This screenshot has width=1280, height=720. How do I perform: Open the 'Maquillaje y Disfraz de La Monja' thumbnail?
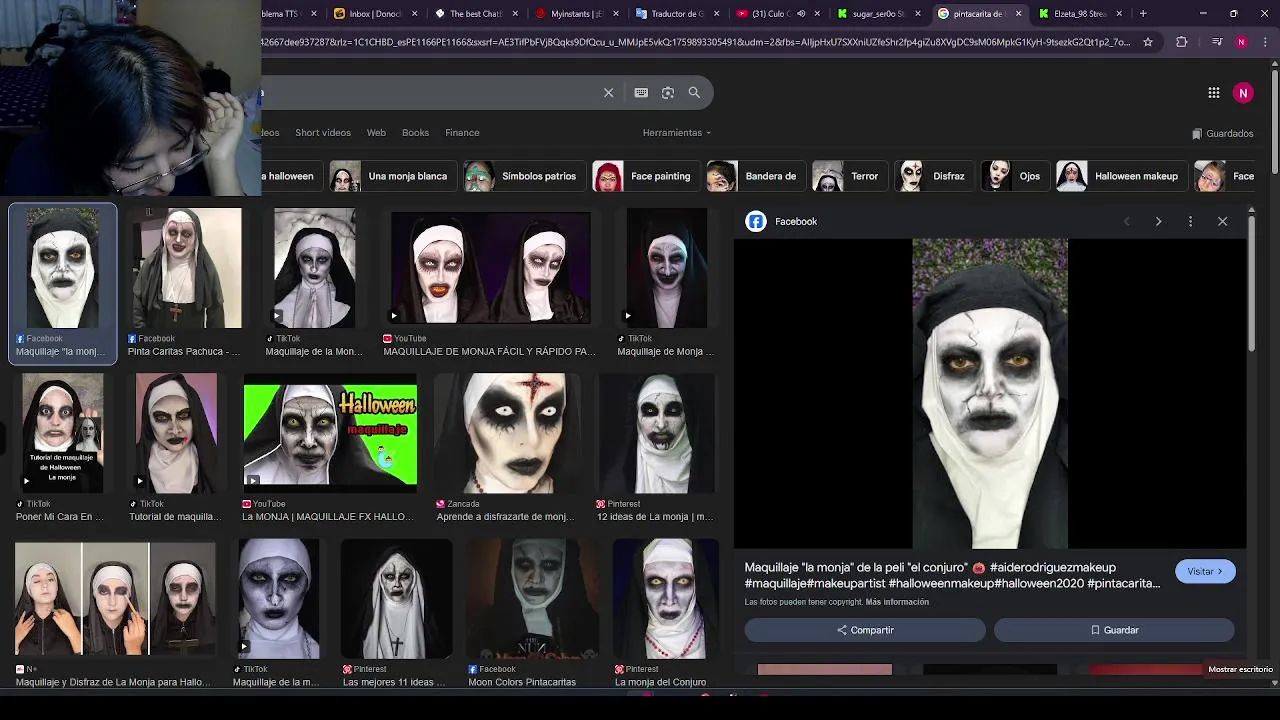[x=115, y=598]
